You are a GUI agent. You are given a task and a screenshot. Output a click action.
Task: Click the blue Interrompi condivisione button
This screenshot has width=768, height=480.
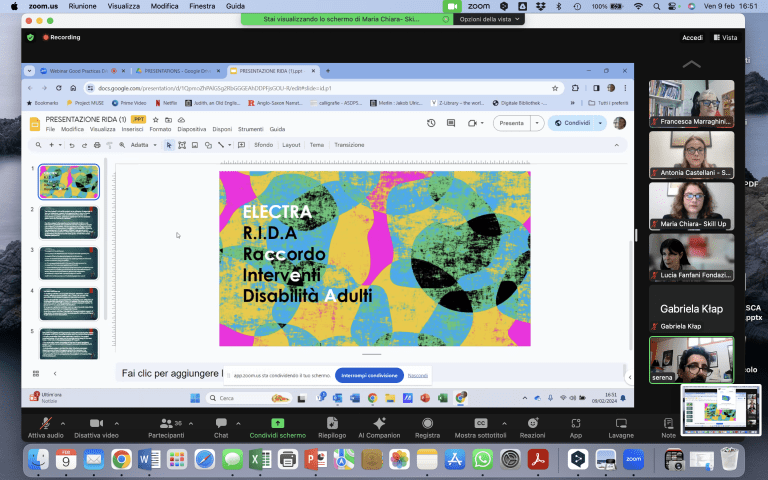click(x=369, y=375)
